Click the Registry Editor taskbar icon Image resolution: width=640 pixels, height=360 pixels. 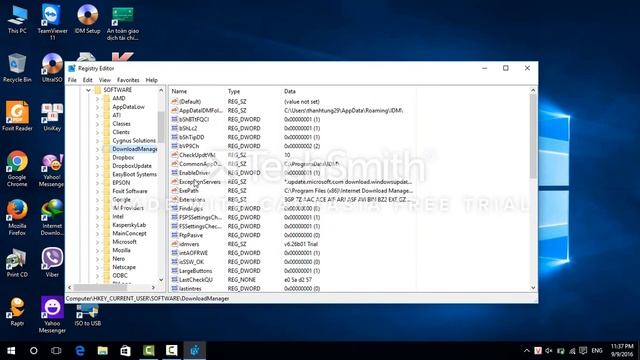(195, 351)
